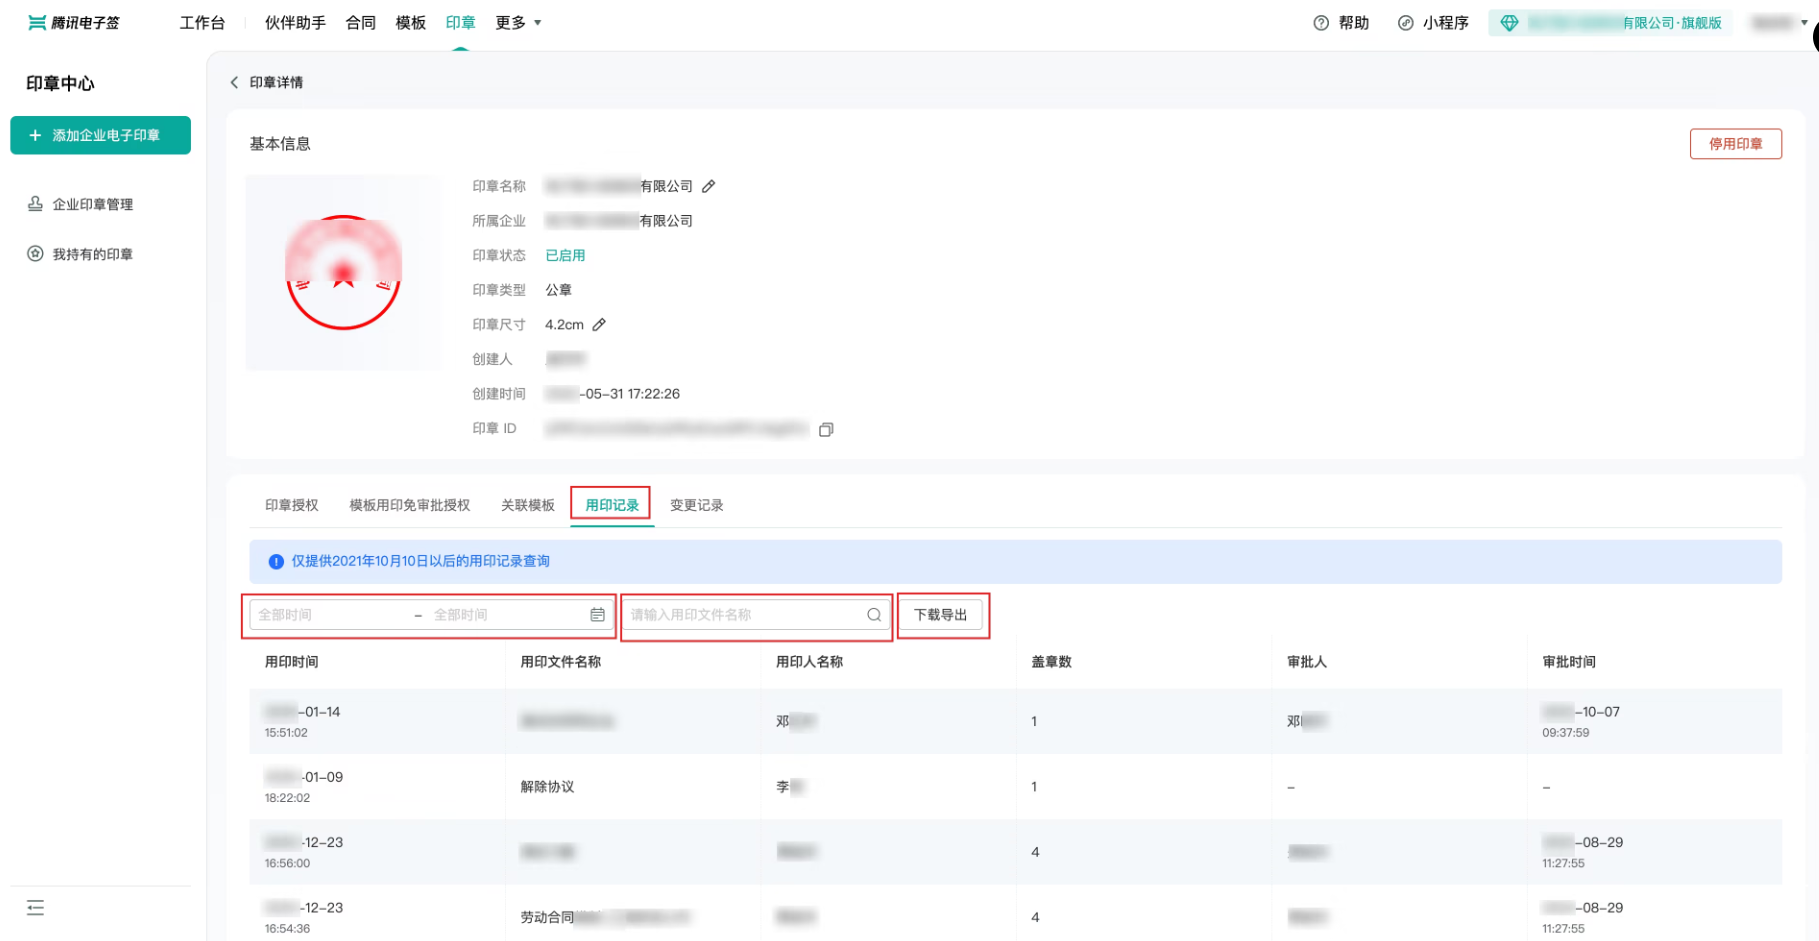Select 印章 in top navigation
The height and width of the screenshot is (941, 1819).
pos(460,23)
